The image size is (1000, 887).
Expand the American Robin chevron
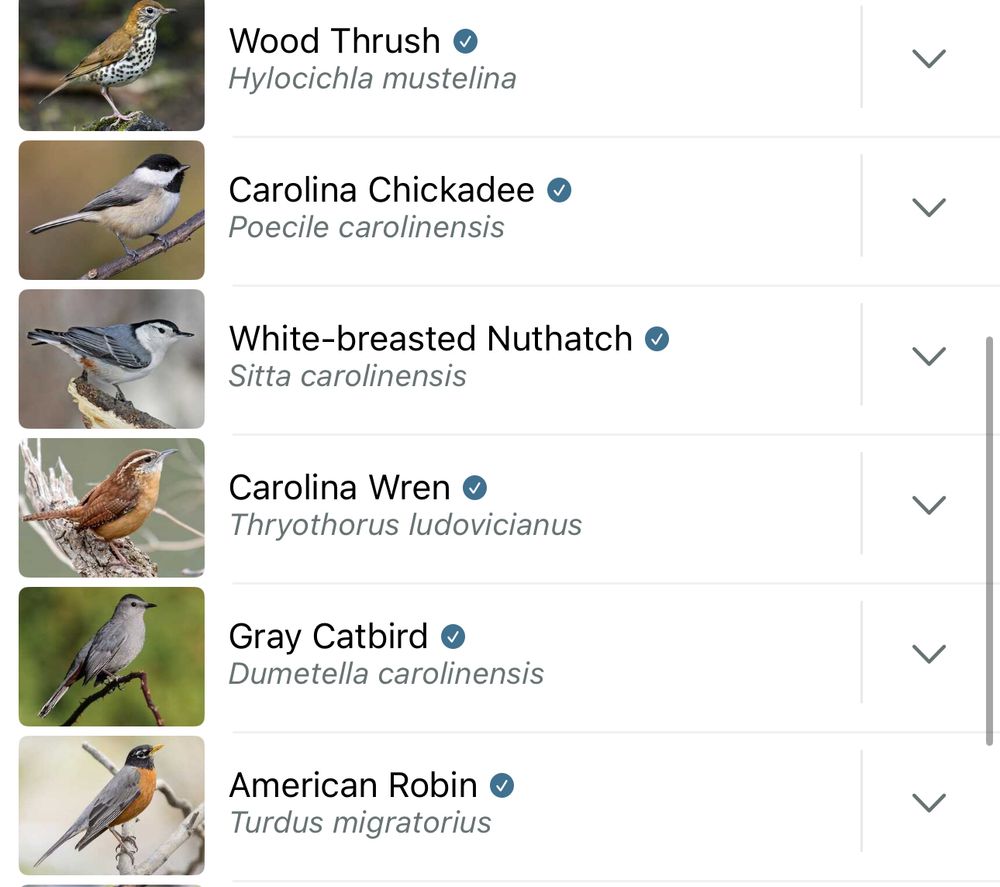[929, 802]
